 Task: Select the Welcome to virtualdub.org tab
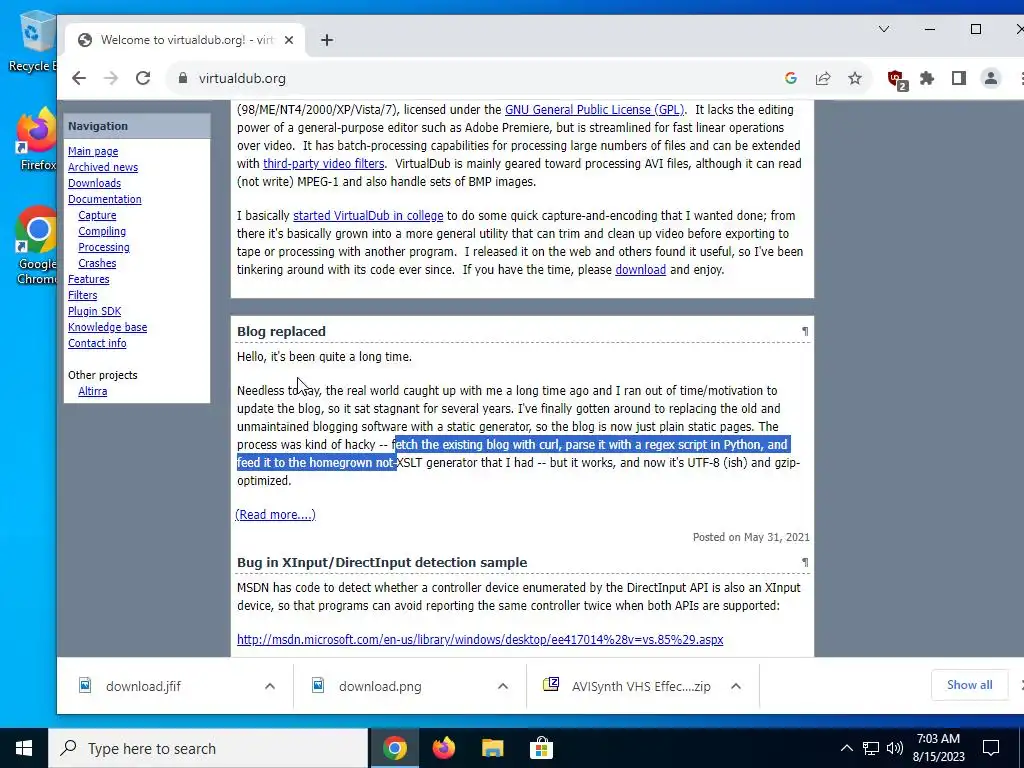[x=186, y=40]
